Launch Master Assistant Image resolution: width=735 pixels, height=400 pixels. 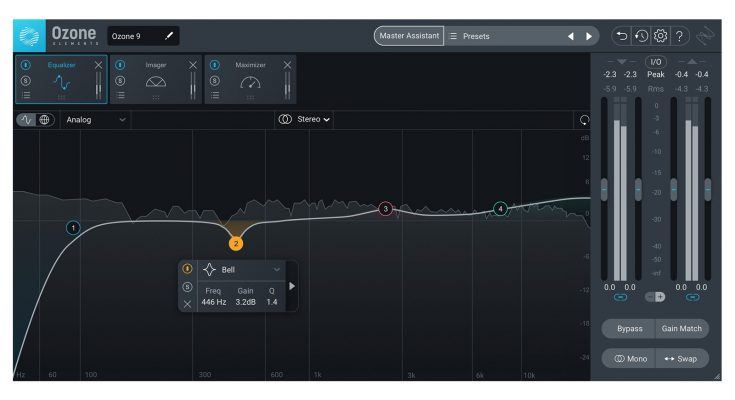coord(407,36)
